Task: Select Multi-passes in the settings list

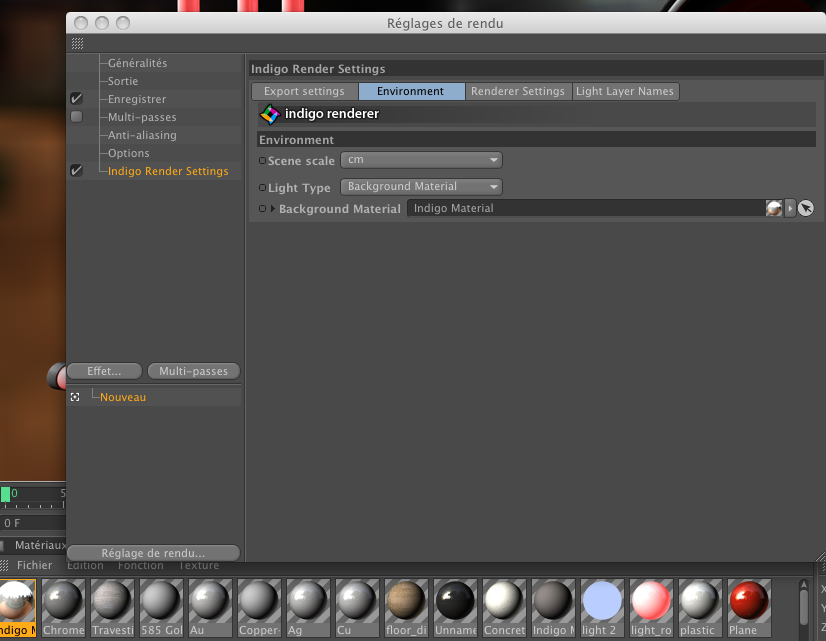Action: [142, 117]
